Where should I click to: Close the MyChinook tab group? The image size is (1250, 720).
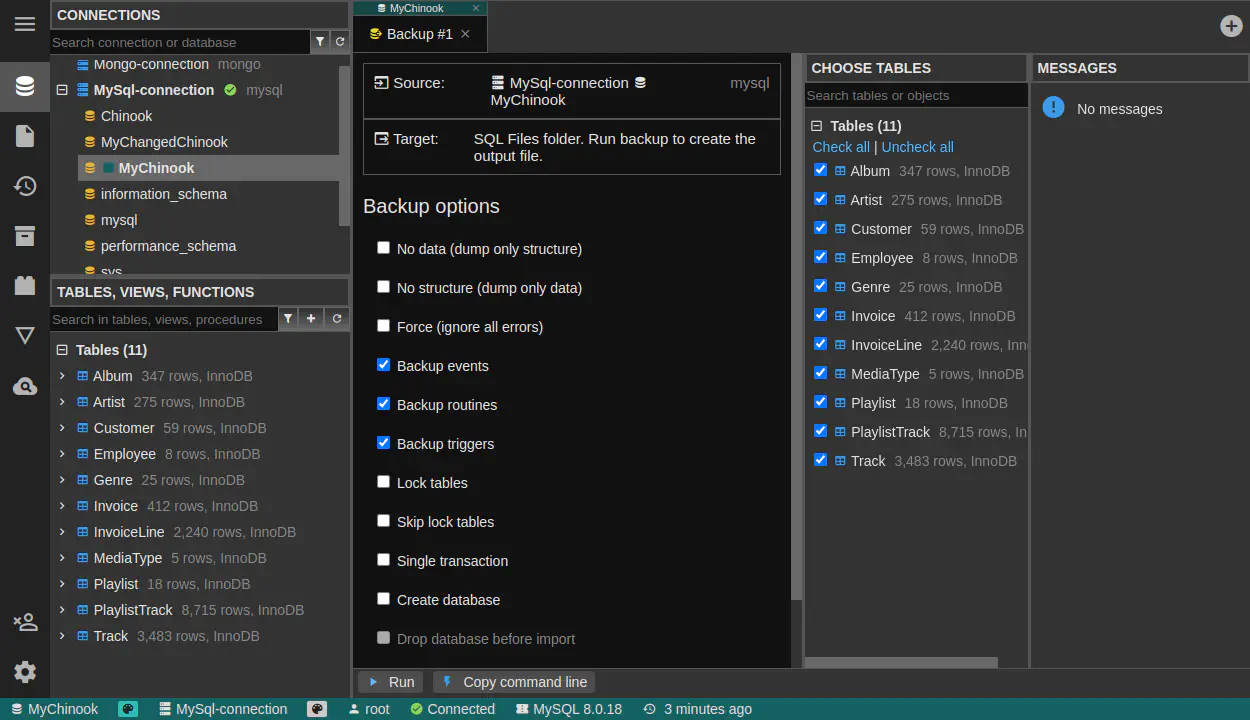(x=476, y=8)
